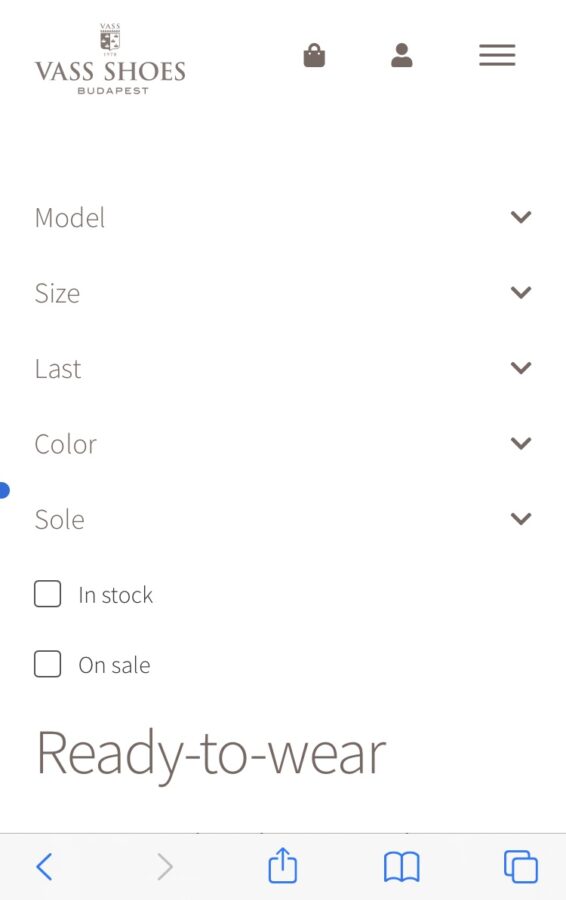Tap the blue dot at left edge
Image resolution: width=566 pixels, height=900 pixels.
[4, 490]
